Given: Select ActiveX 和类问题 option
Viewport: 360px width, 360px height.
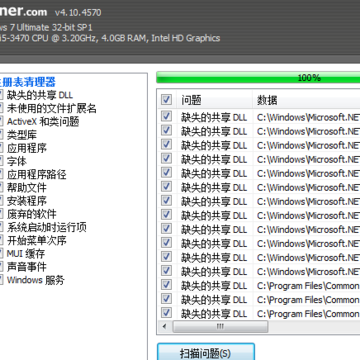Looking at the screenshot, I should click(43, 122).
